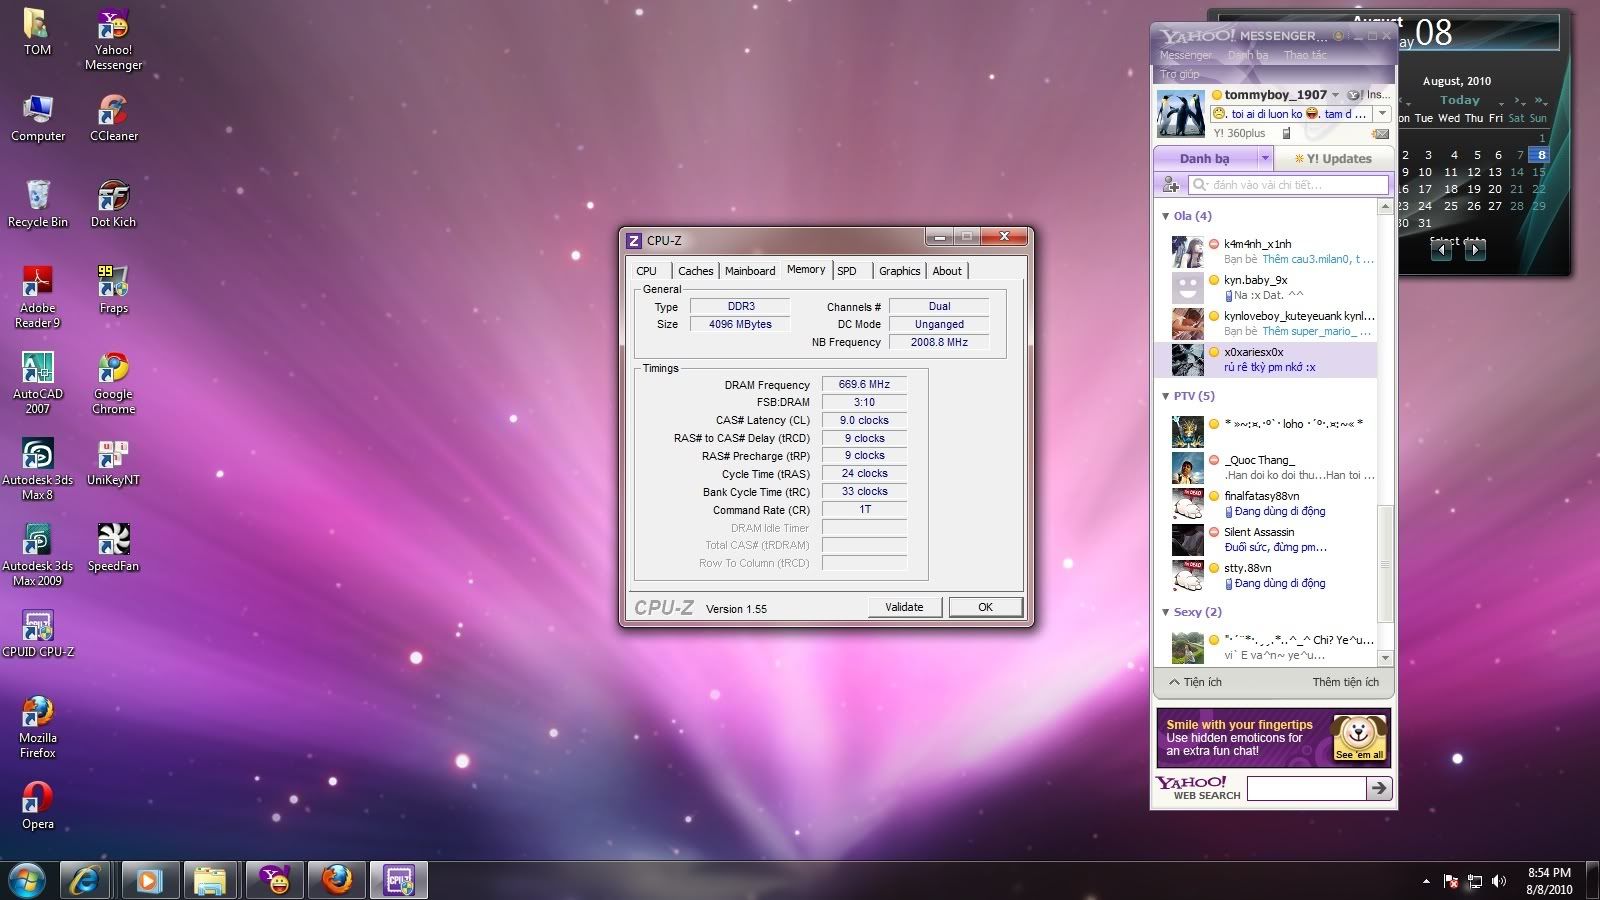Screen dimensions: 1600x900
Task: Select contact Silent Assassin
Action: click(1267, 540)
